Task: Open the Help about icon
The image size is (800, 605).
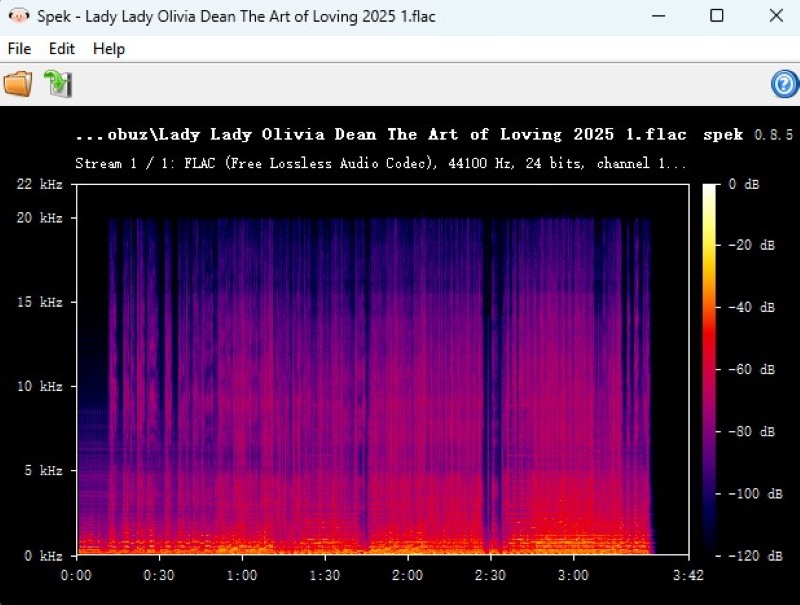Action: point(785,84)
